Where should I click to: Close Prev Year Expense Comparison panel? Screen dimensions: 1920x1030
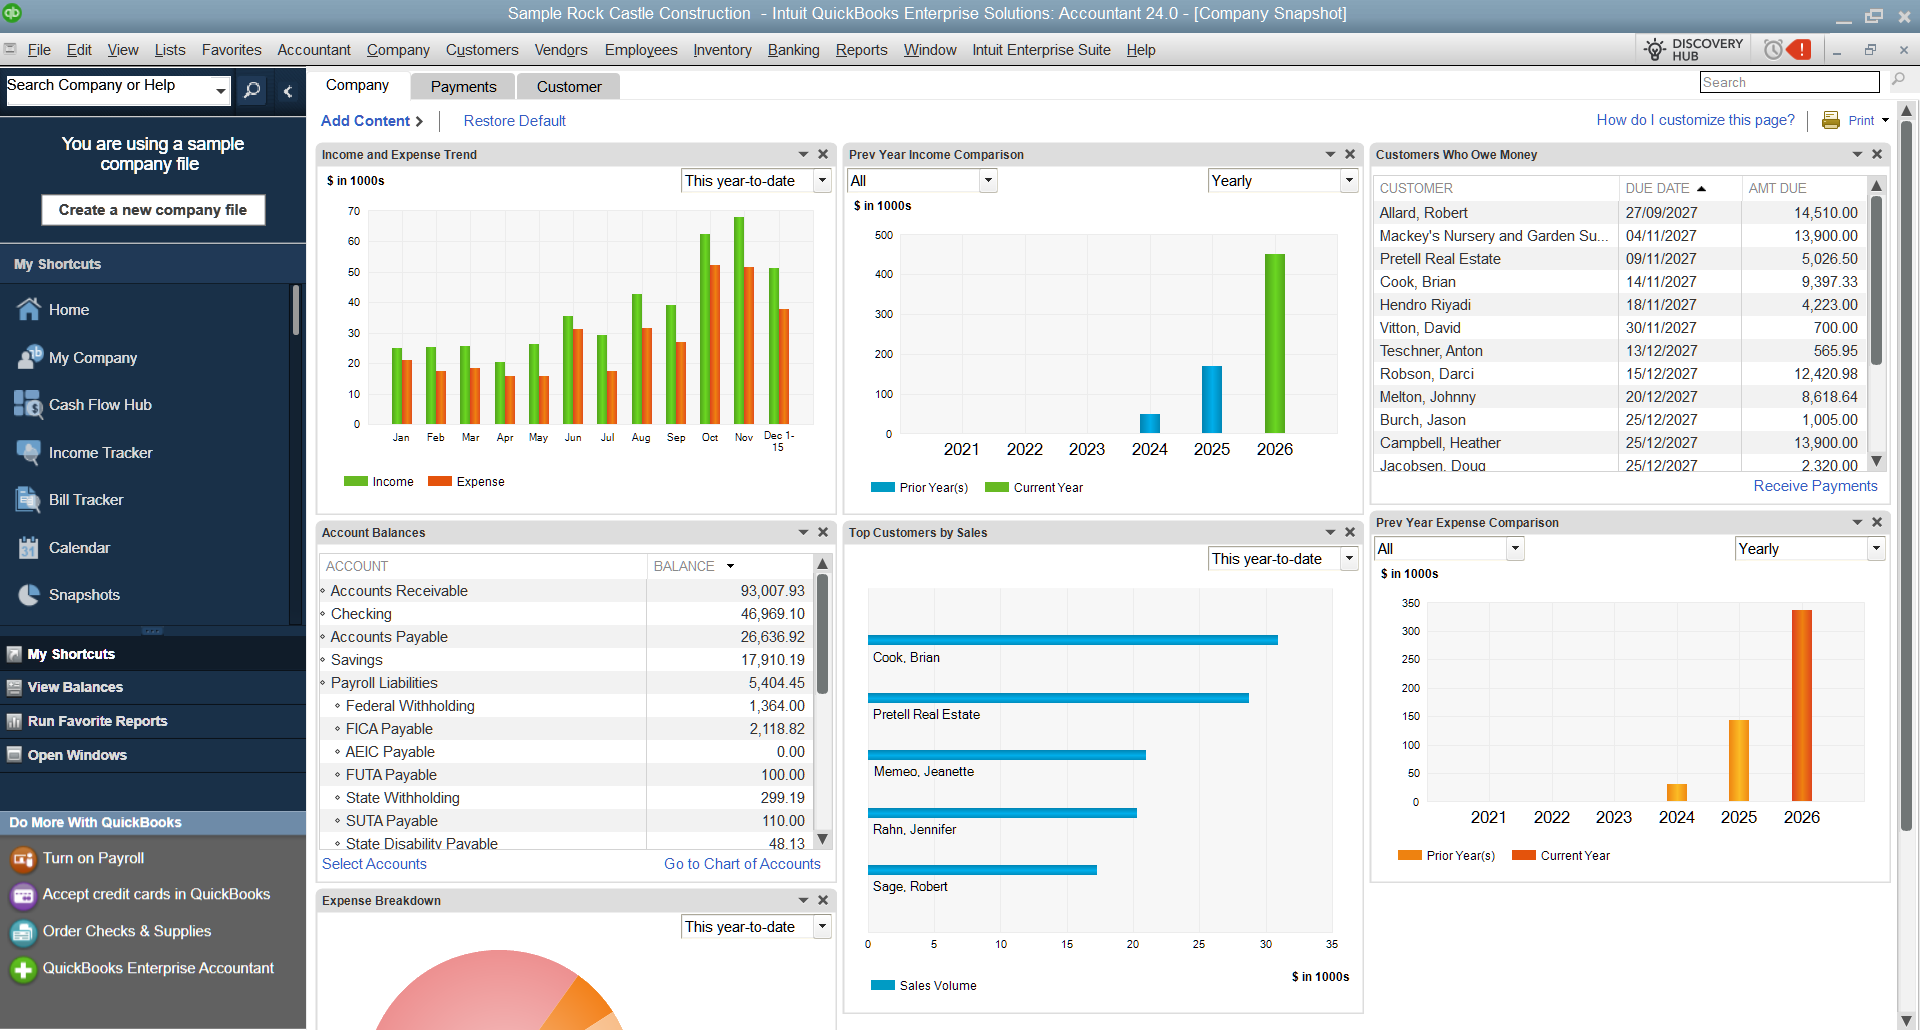1877,522
